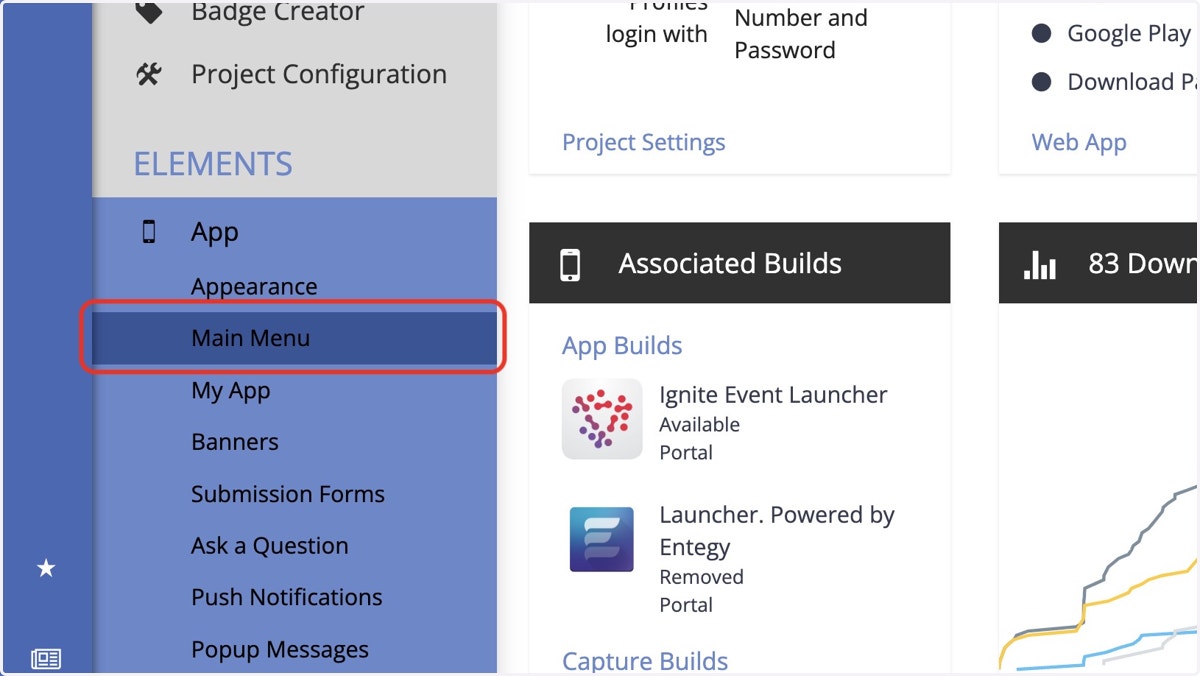Click the Launcher. Powered by Entegy name
The height and width of the screenshot is (676, 1200).
777,531
